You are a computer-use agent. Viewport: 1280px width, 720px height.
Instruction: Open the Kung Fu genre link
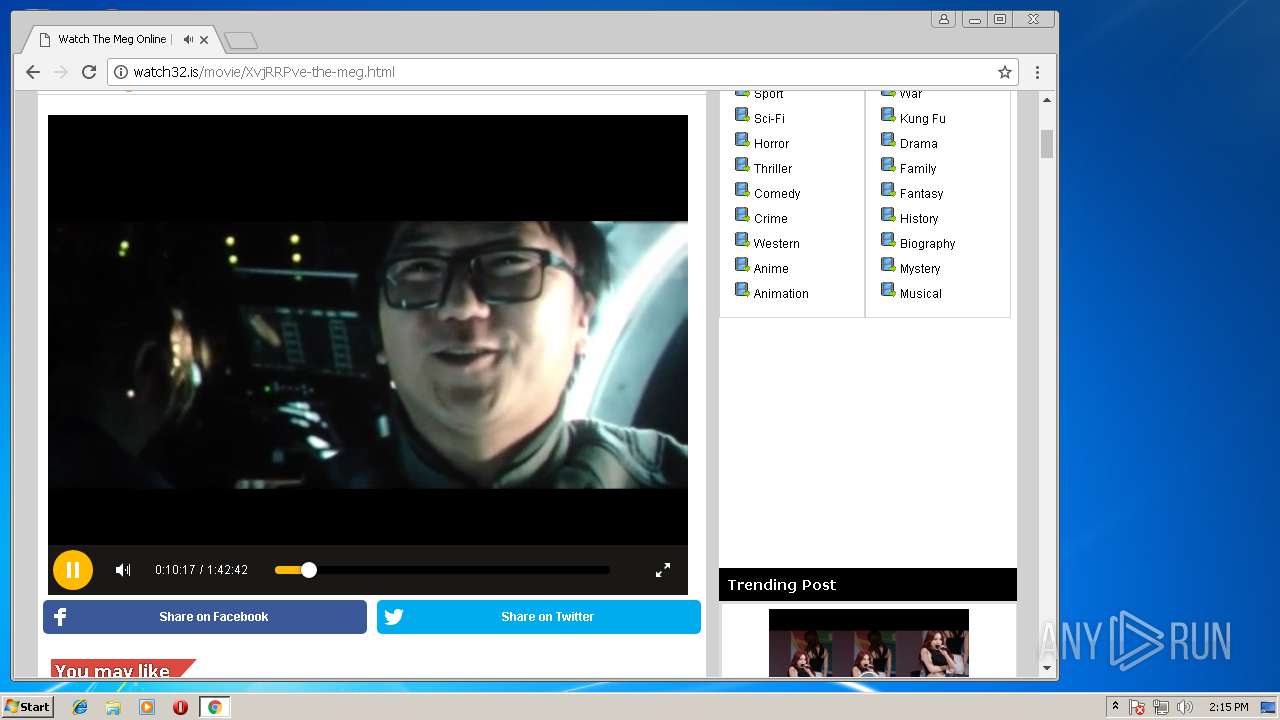pos(922,118)
